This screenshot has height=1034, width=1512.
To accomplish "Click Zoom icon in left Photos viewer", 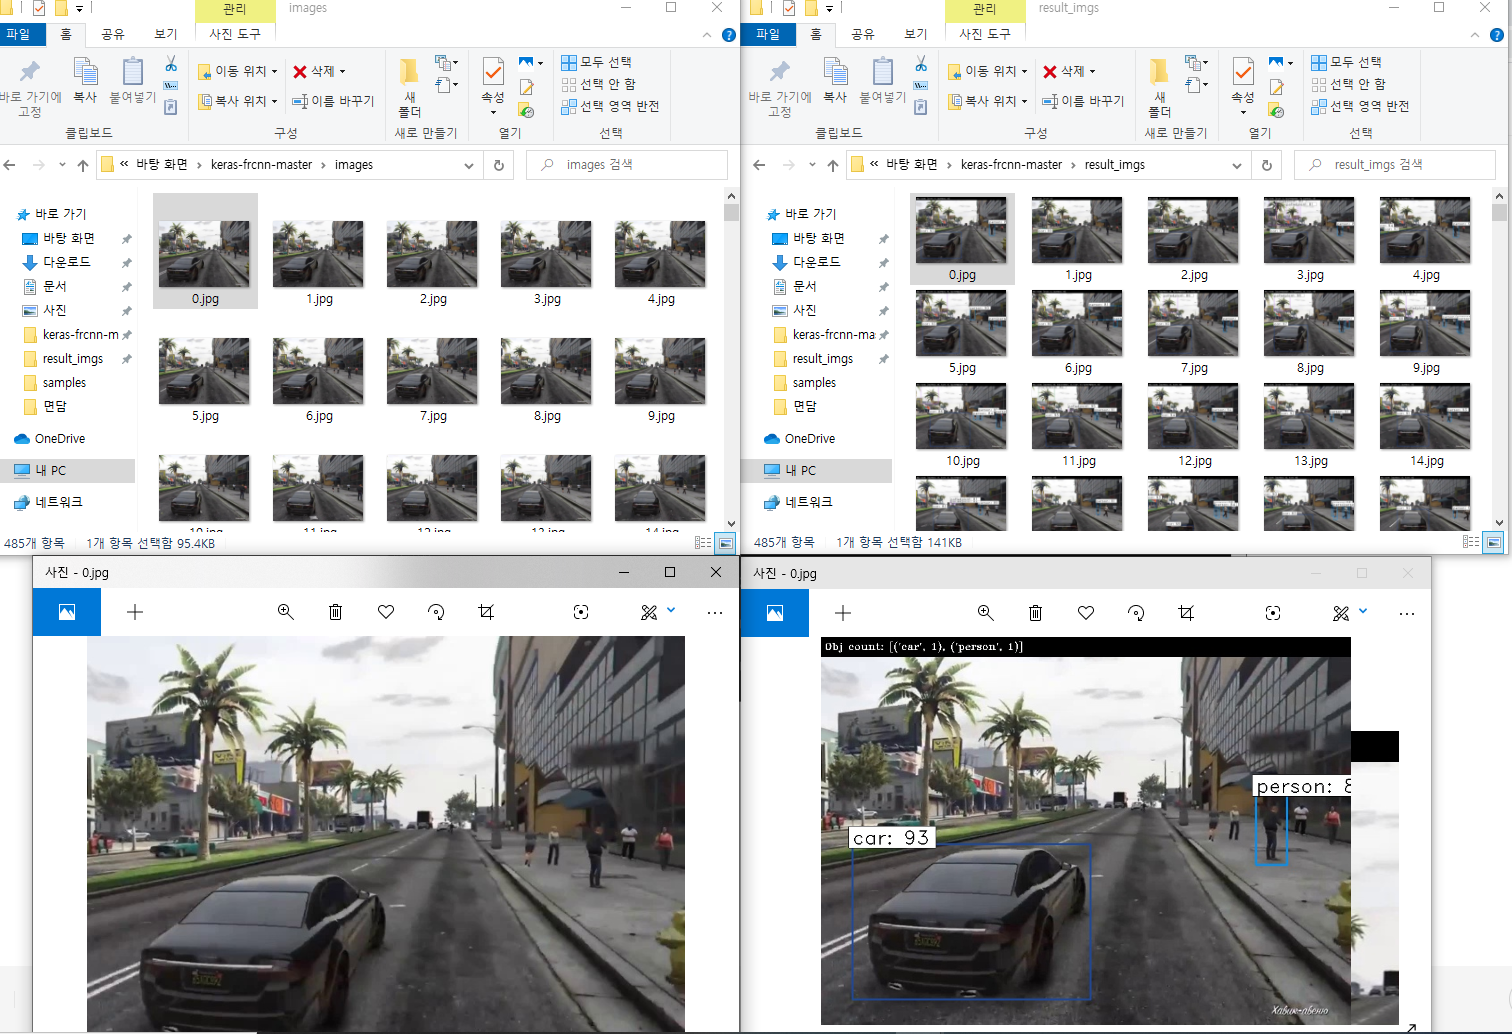I will coord(286,612).
